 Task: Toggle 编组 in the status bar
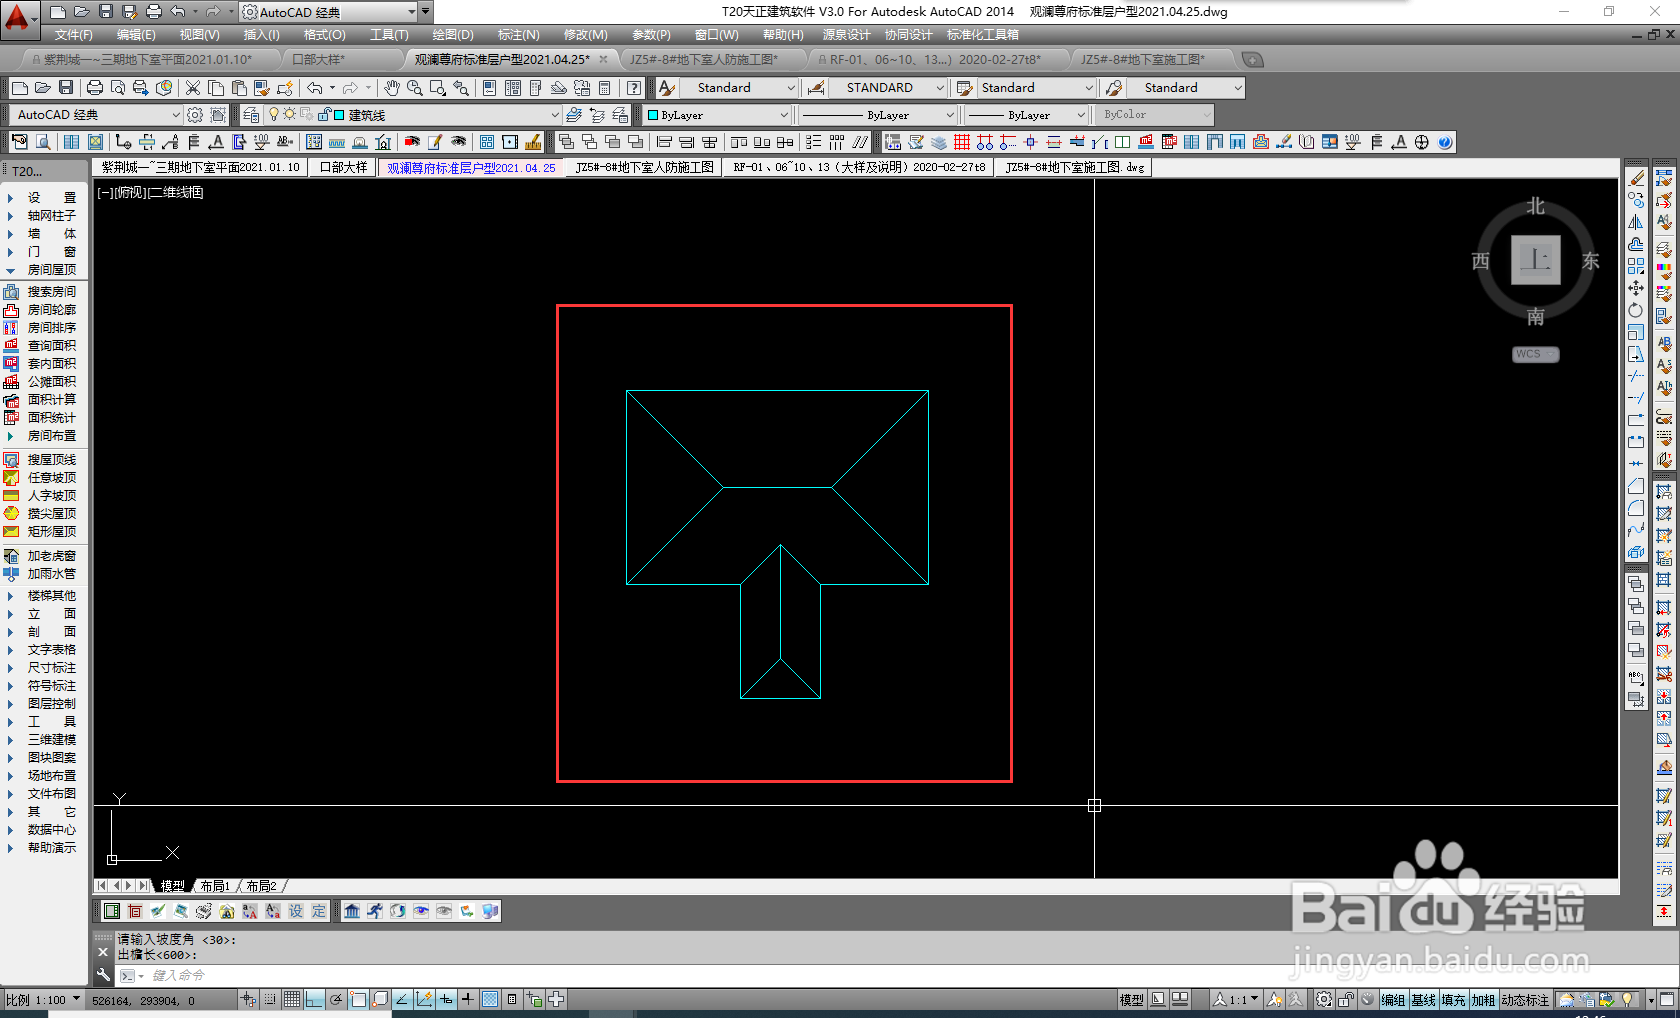click(1393, 1000)
